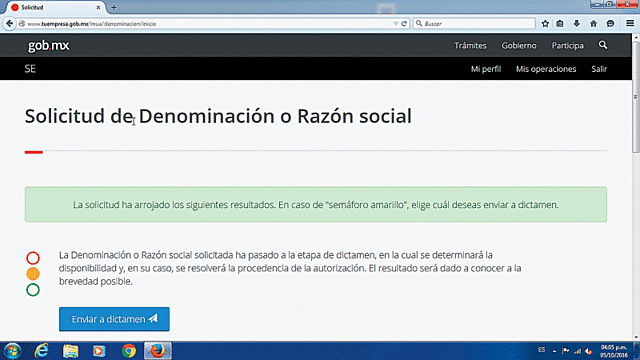Click the yellow traffic light circle
Screen dimensions: 640x360
coord(33,274)
